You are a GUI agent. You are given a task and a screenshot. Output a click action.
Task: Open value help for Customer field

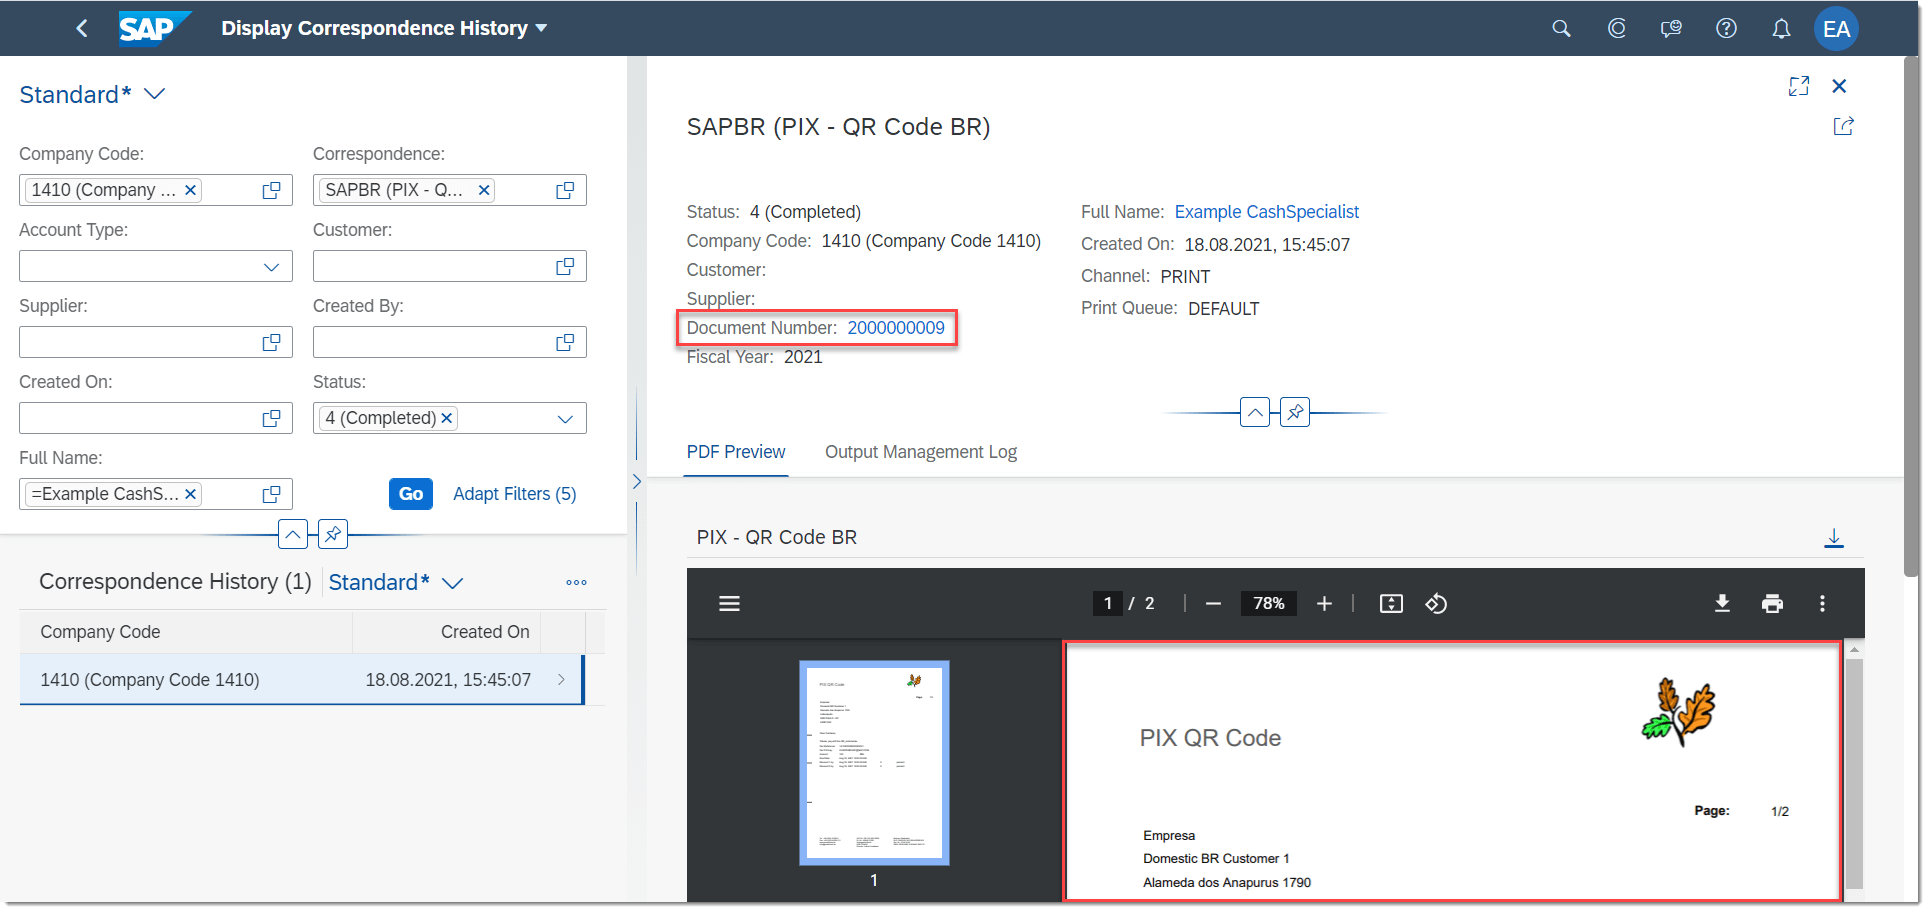pos(565,266)
